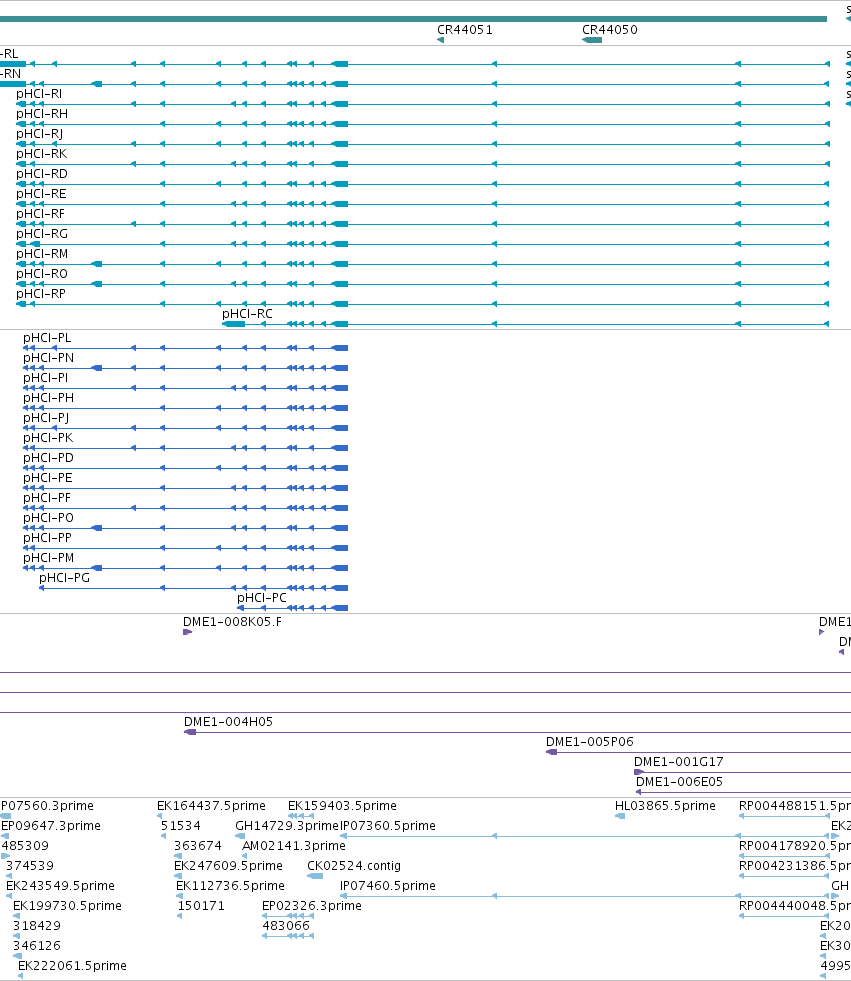Click the AM02141.3prime EST label
The width and height of the screenshot is (851, 981).
[294, 846]
